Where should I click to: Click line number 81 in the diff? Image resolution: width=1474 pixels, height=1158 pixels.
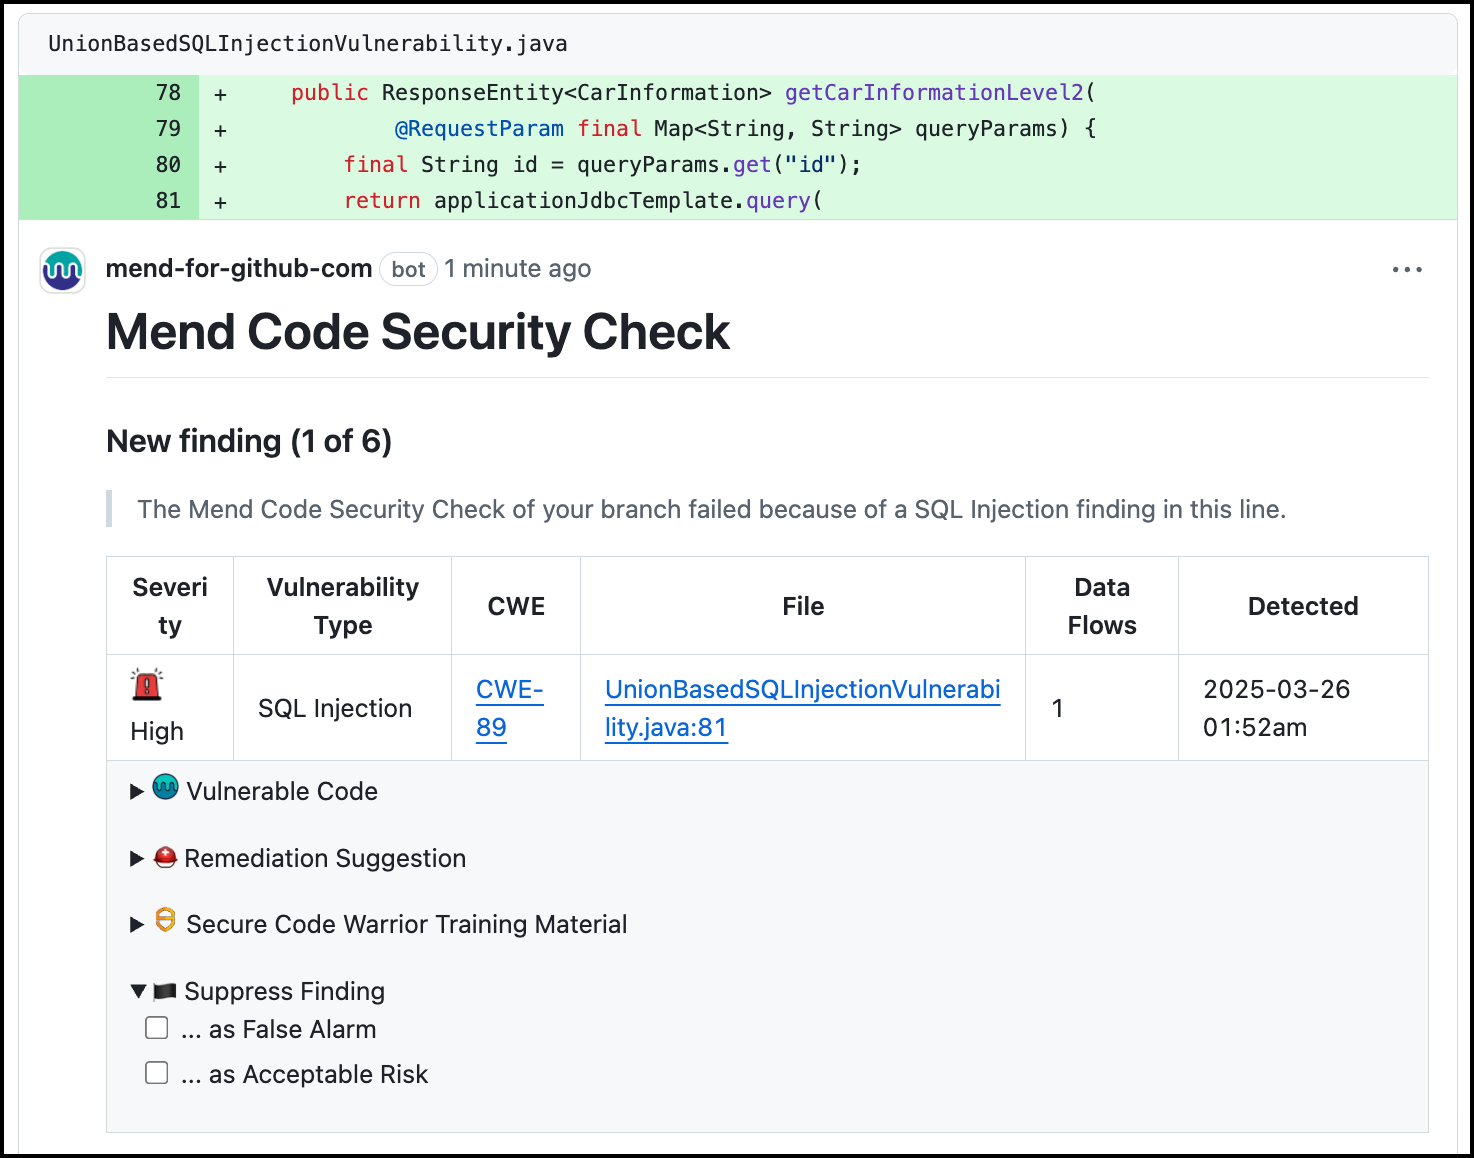pos(168,201)
